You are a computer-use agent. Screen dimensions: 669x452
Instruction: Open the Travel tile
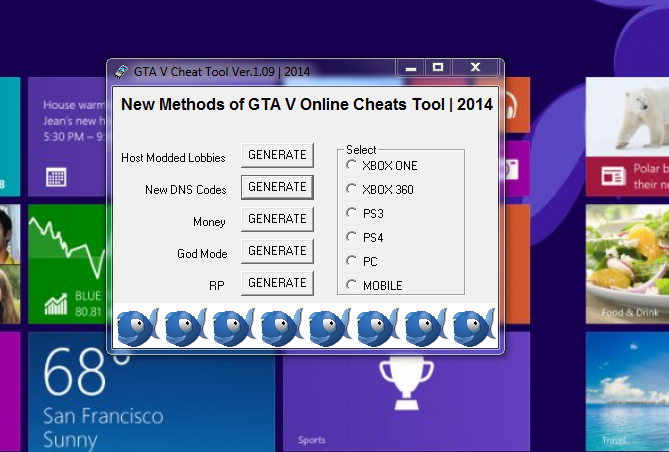tap(627, 392)
